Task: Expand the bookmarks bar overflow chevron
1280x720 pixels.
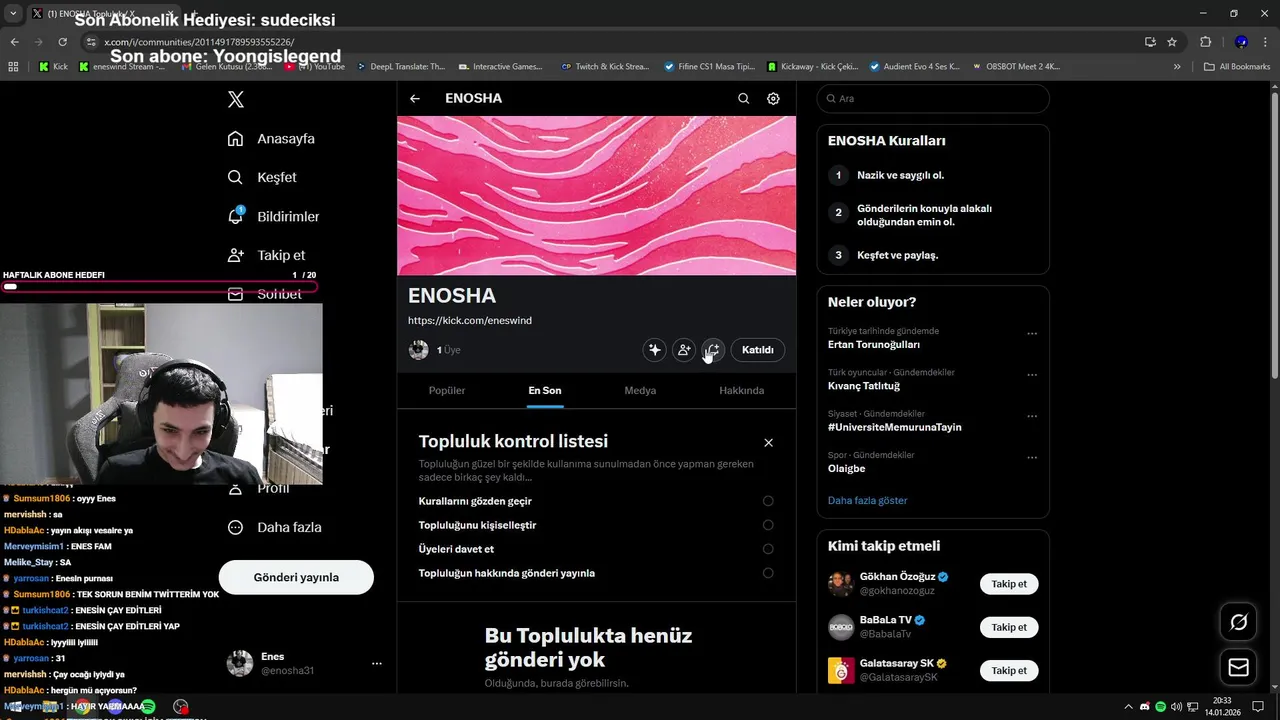Action: (1177, 67)
